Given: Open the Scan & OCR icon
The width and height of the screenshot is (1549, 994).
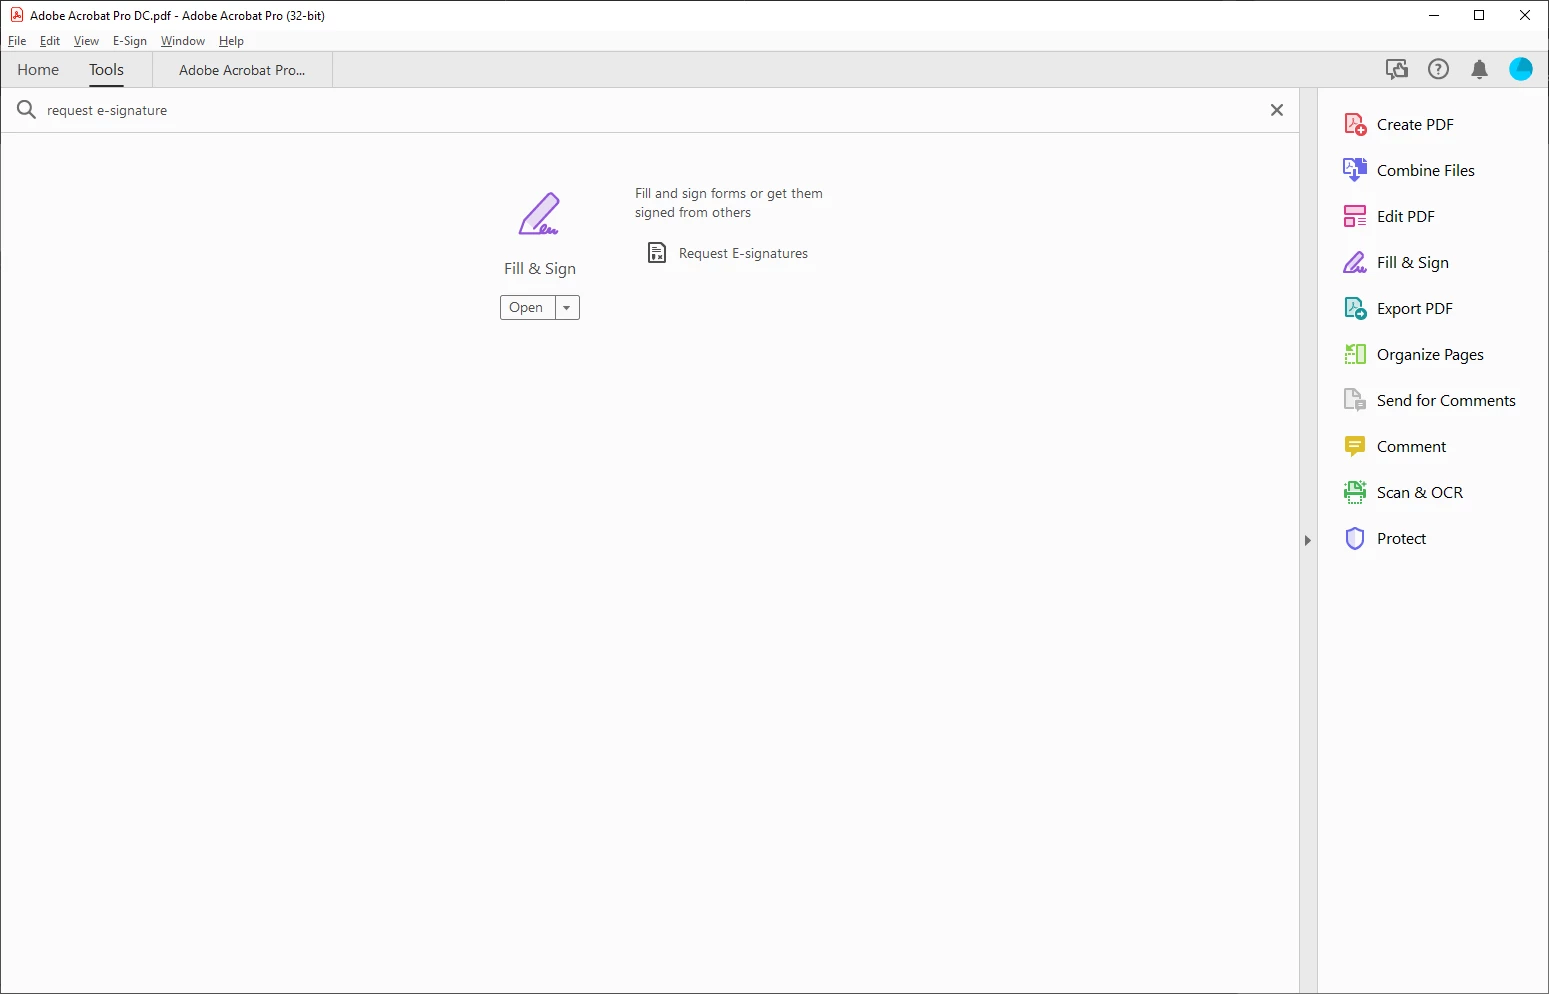Looking at the screenshot, I should (1355, 492).
